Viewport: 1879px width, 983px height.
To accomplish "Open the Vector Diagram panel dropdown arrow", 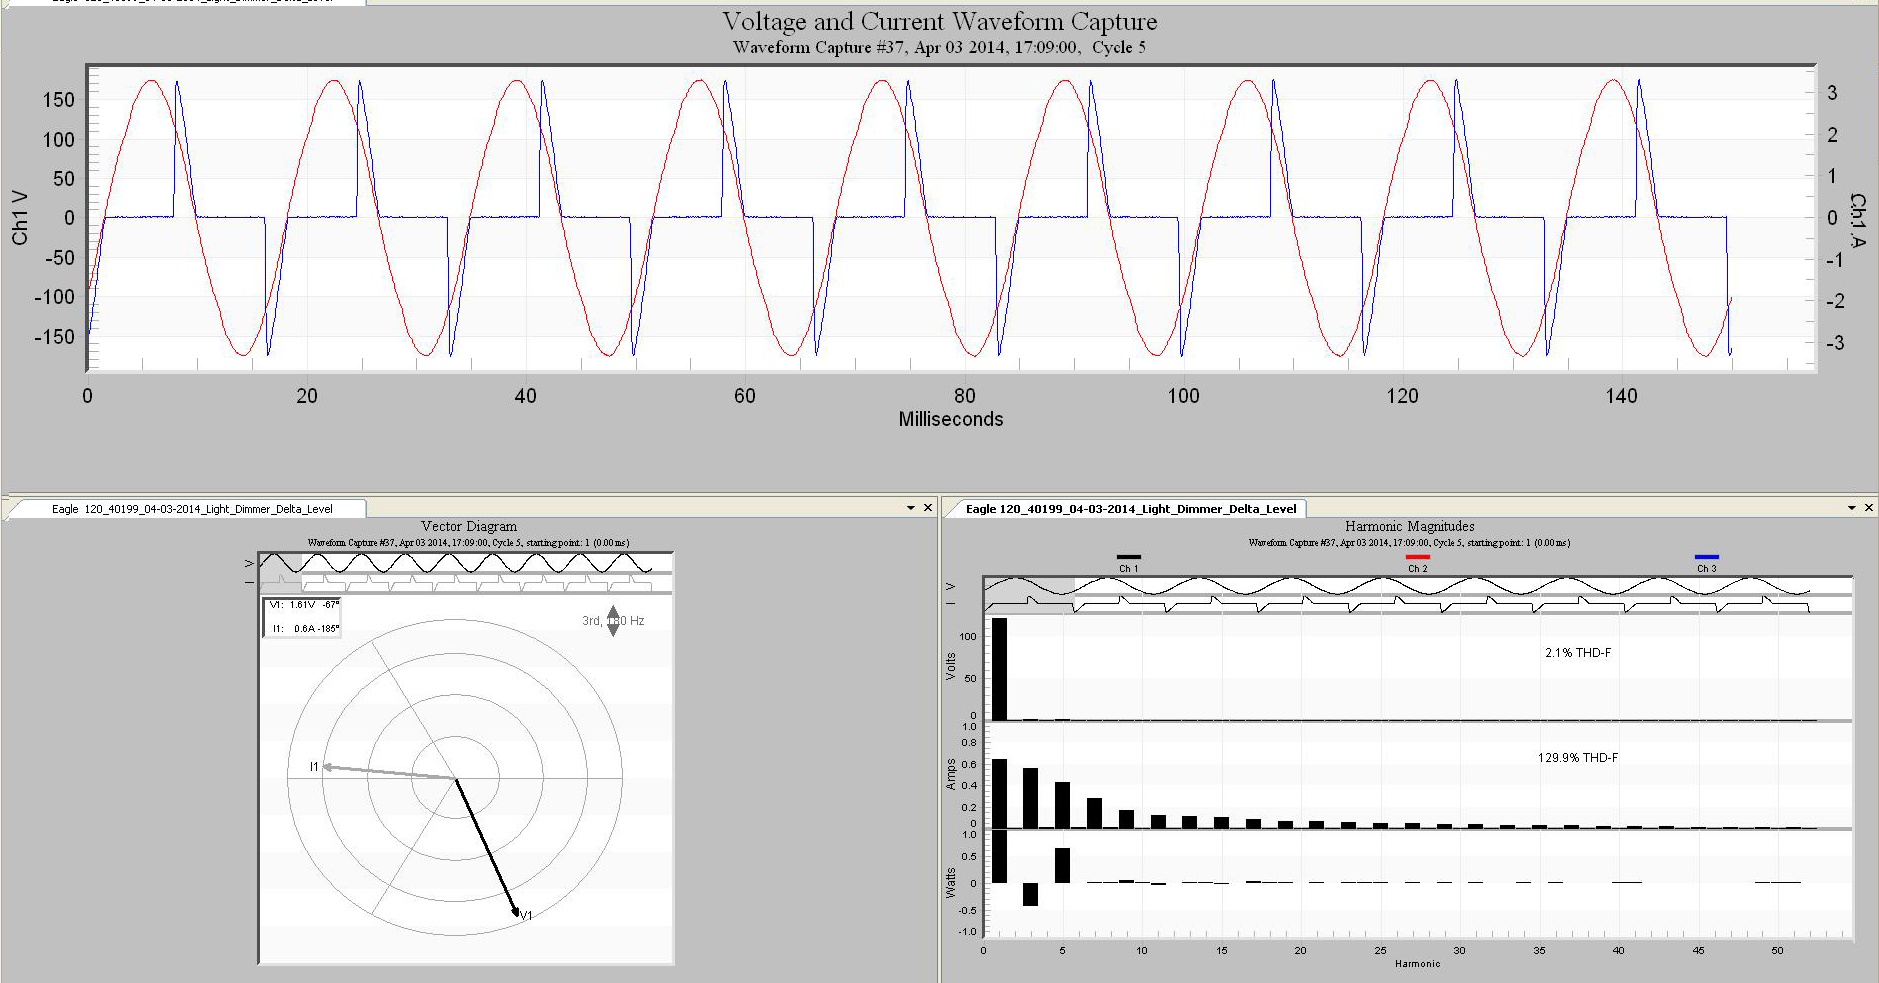I will click(911, 508).
